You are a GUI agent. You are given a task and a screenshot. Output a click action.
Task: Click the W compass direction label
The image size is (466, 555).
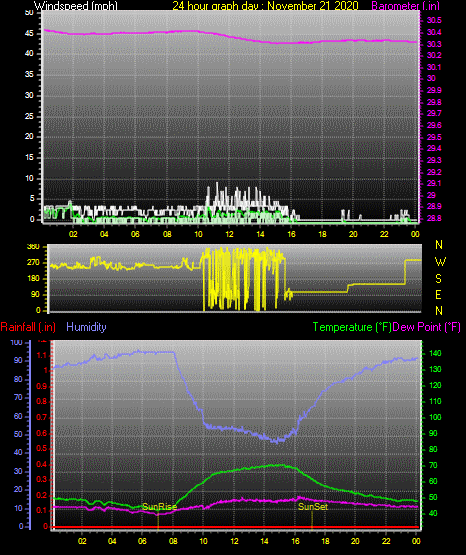pyautogui.click(x=440, y=262)
